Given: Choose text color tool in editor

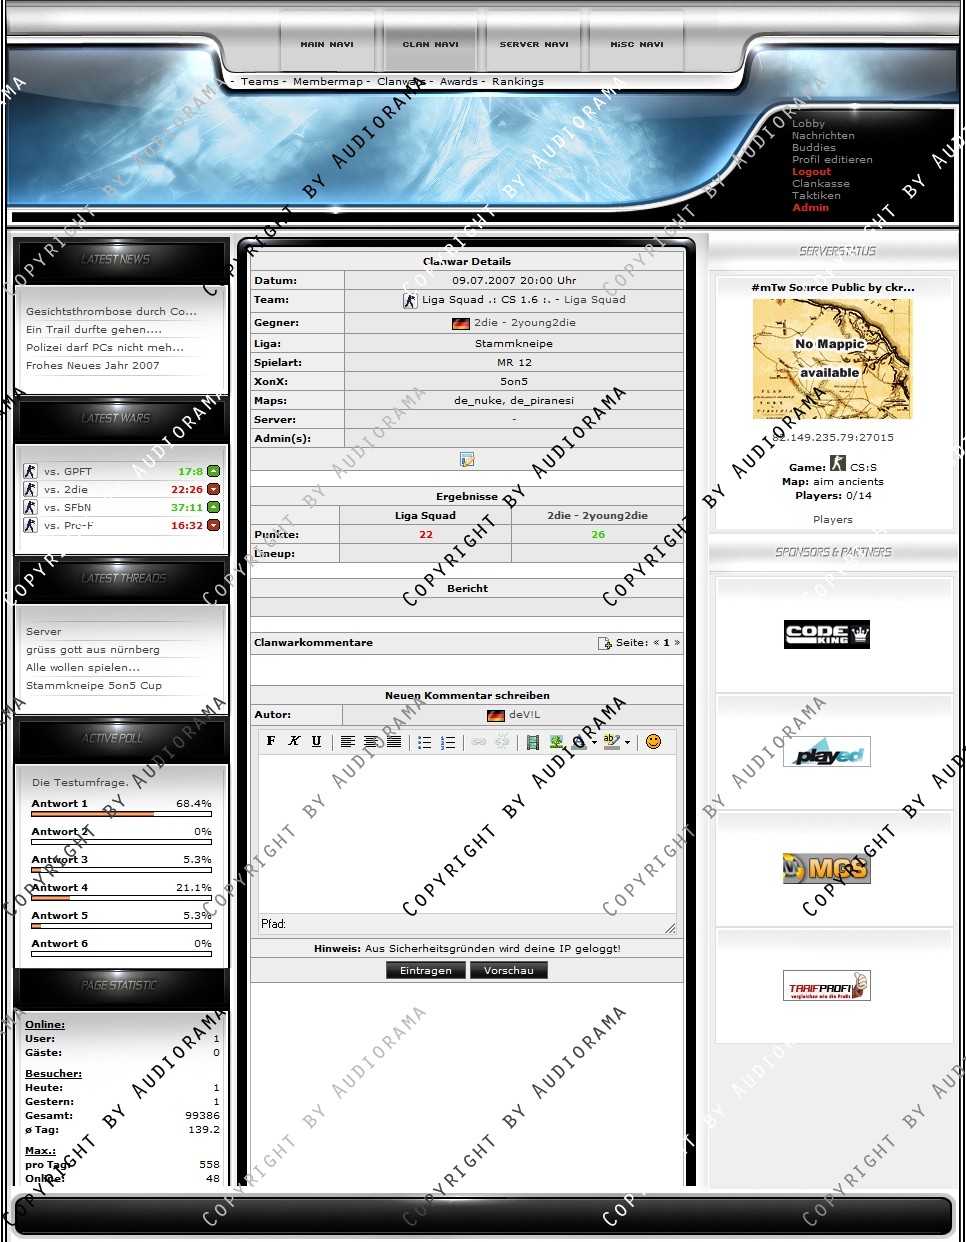Looking at the screenshot, I should tap(579, 741).
